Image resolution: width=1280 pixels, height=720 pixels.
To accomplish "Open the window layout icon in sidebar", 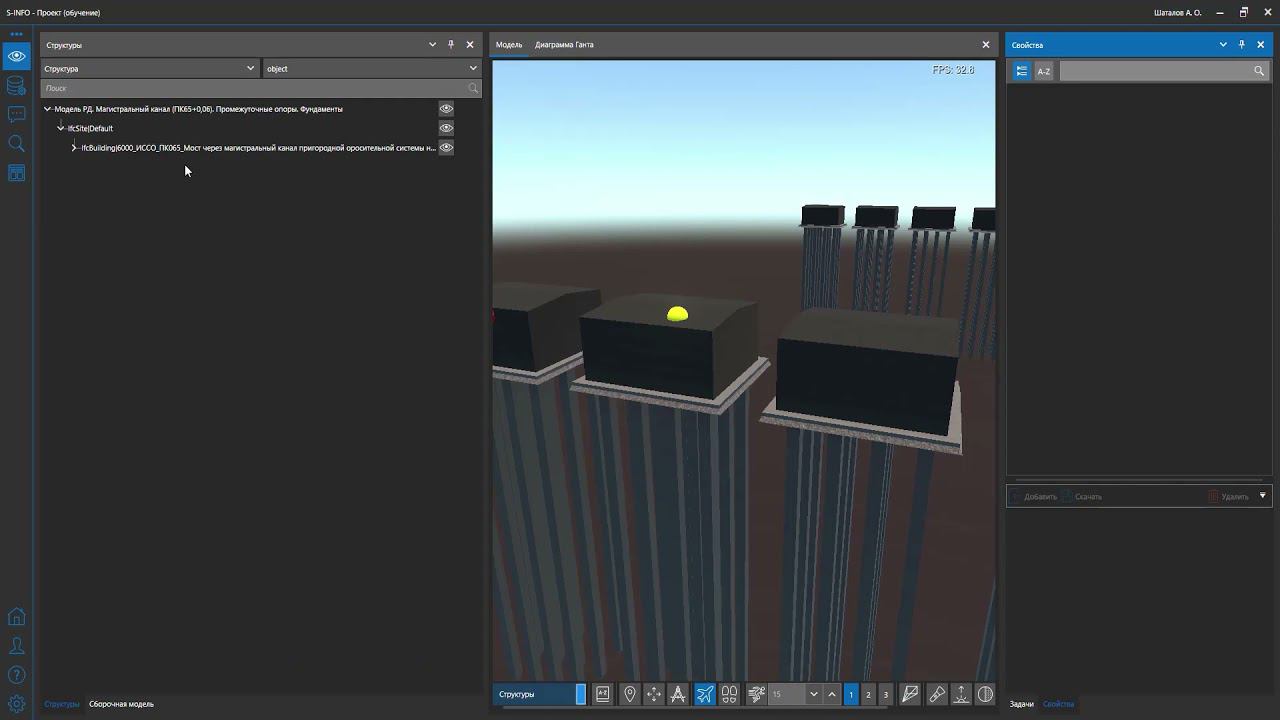I will pyautogui.click(x=16, y=173).
